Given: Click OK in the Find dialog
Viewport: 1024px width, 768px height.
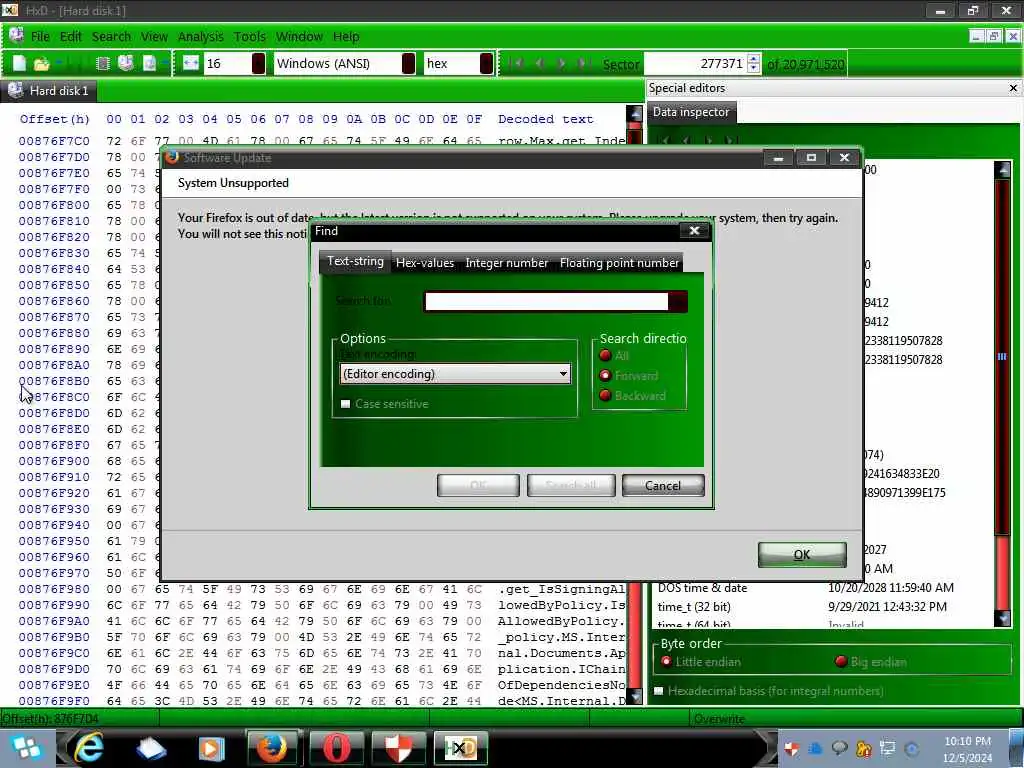Looking at the screenshot, I should pyautogui.click(x=478, y=485).
